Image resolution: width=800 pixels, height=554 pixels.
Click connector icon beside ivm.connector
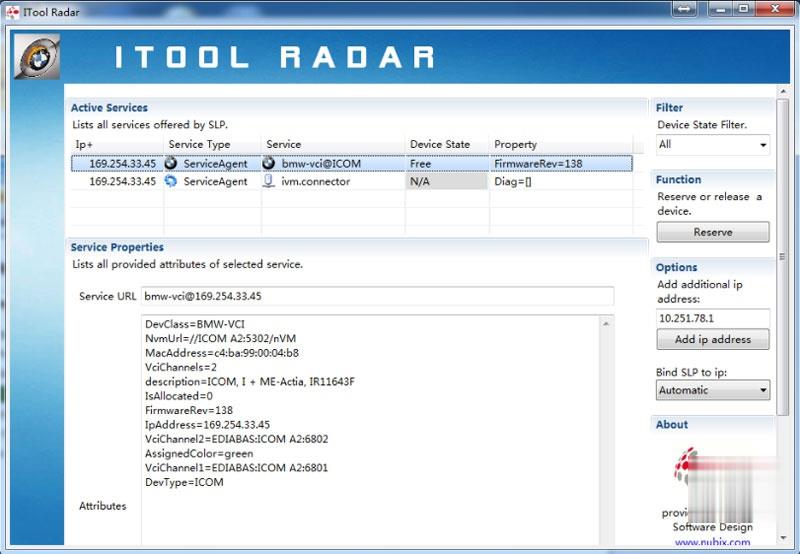tap(268, 181)
